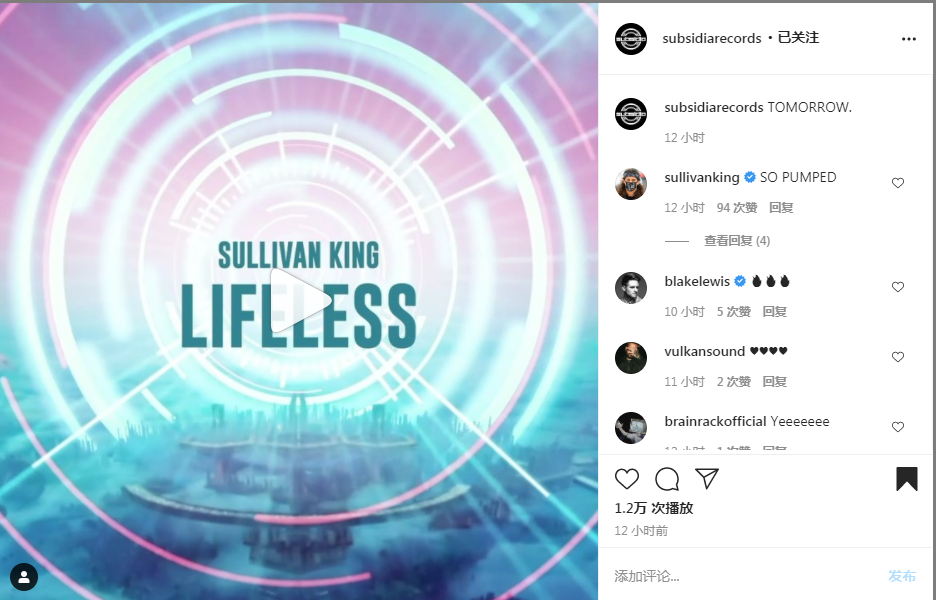The height and width of the screenshot is (600, 936).
Task: Toggle the bookmark save icon
Action: coord(906,479)
